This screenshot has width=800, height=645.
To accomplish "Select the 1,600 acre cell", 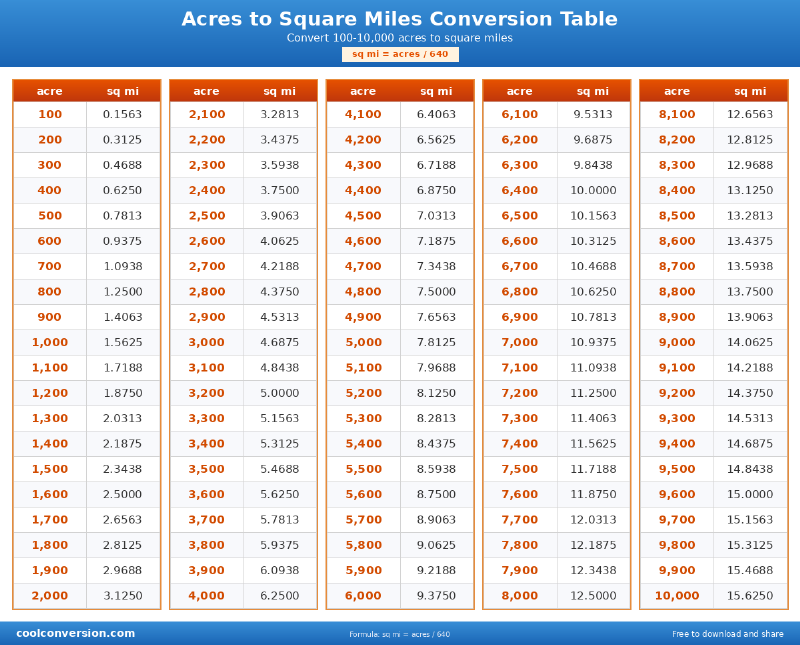I will 50,494.
